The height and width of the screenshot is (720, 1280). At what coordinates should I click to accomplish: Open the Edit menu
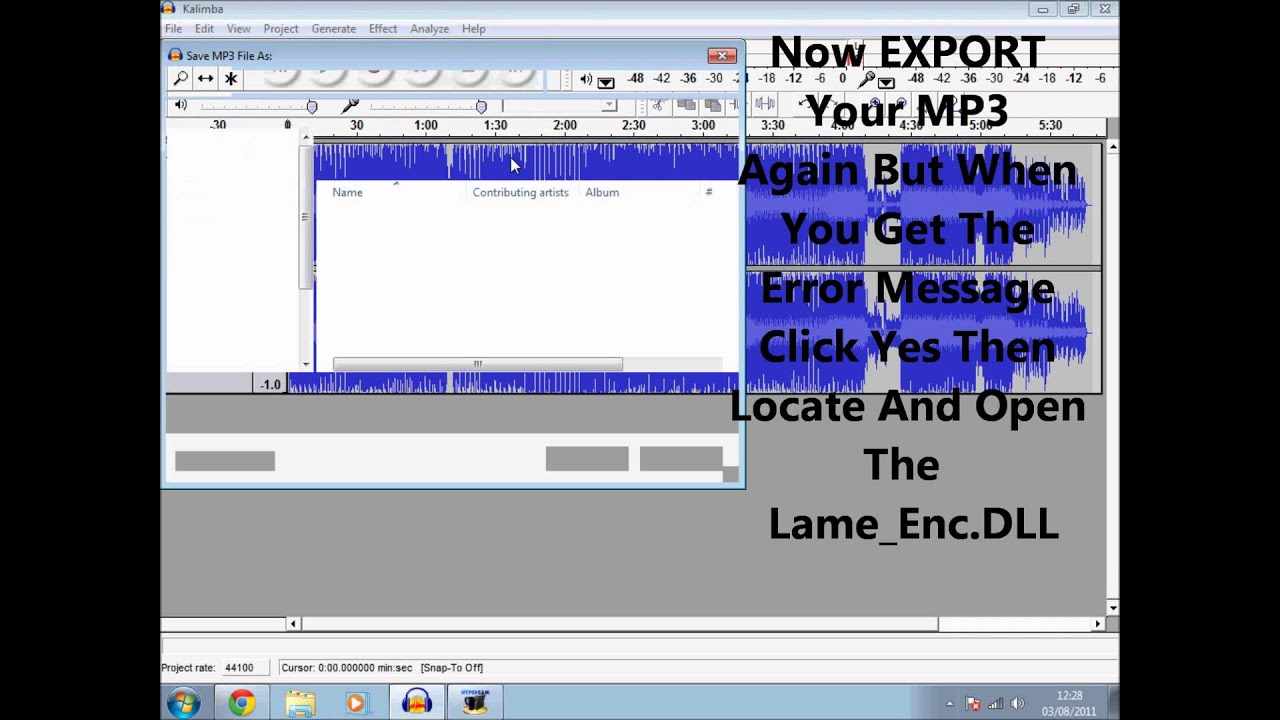[x=204, y=29]
